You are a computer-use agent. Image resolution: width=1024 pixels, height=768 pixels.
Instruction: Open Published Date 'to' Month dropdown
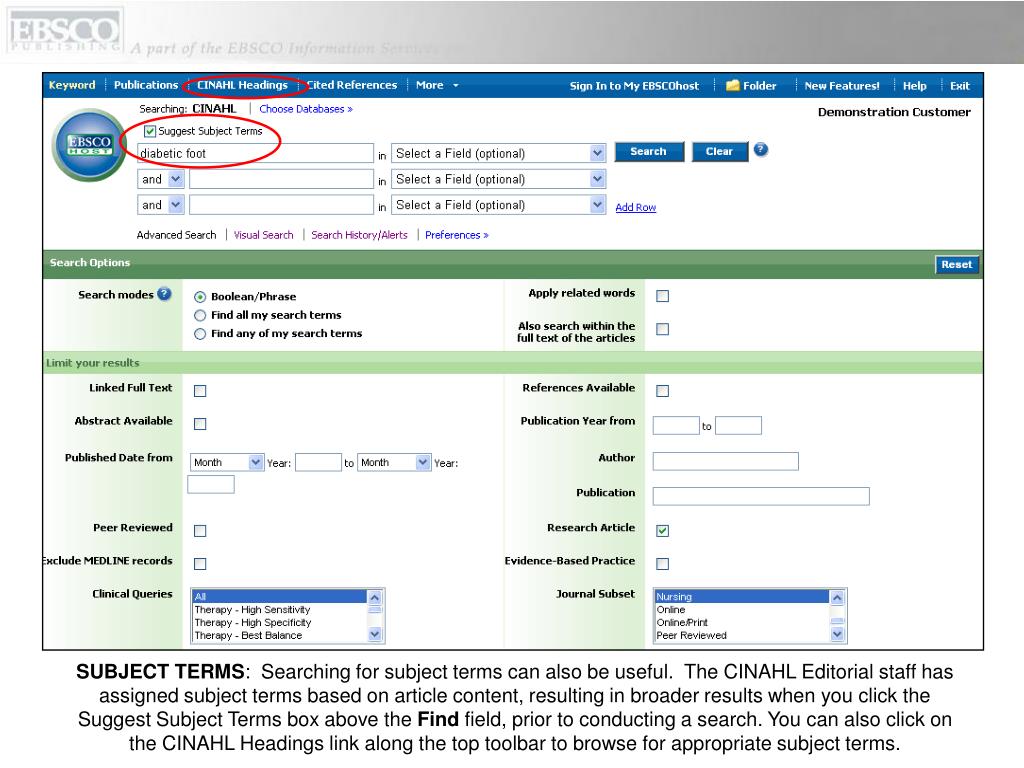pyautogui.click(x=394, y=462)
